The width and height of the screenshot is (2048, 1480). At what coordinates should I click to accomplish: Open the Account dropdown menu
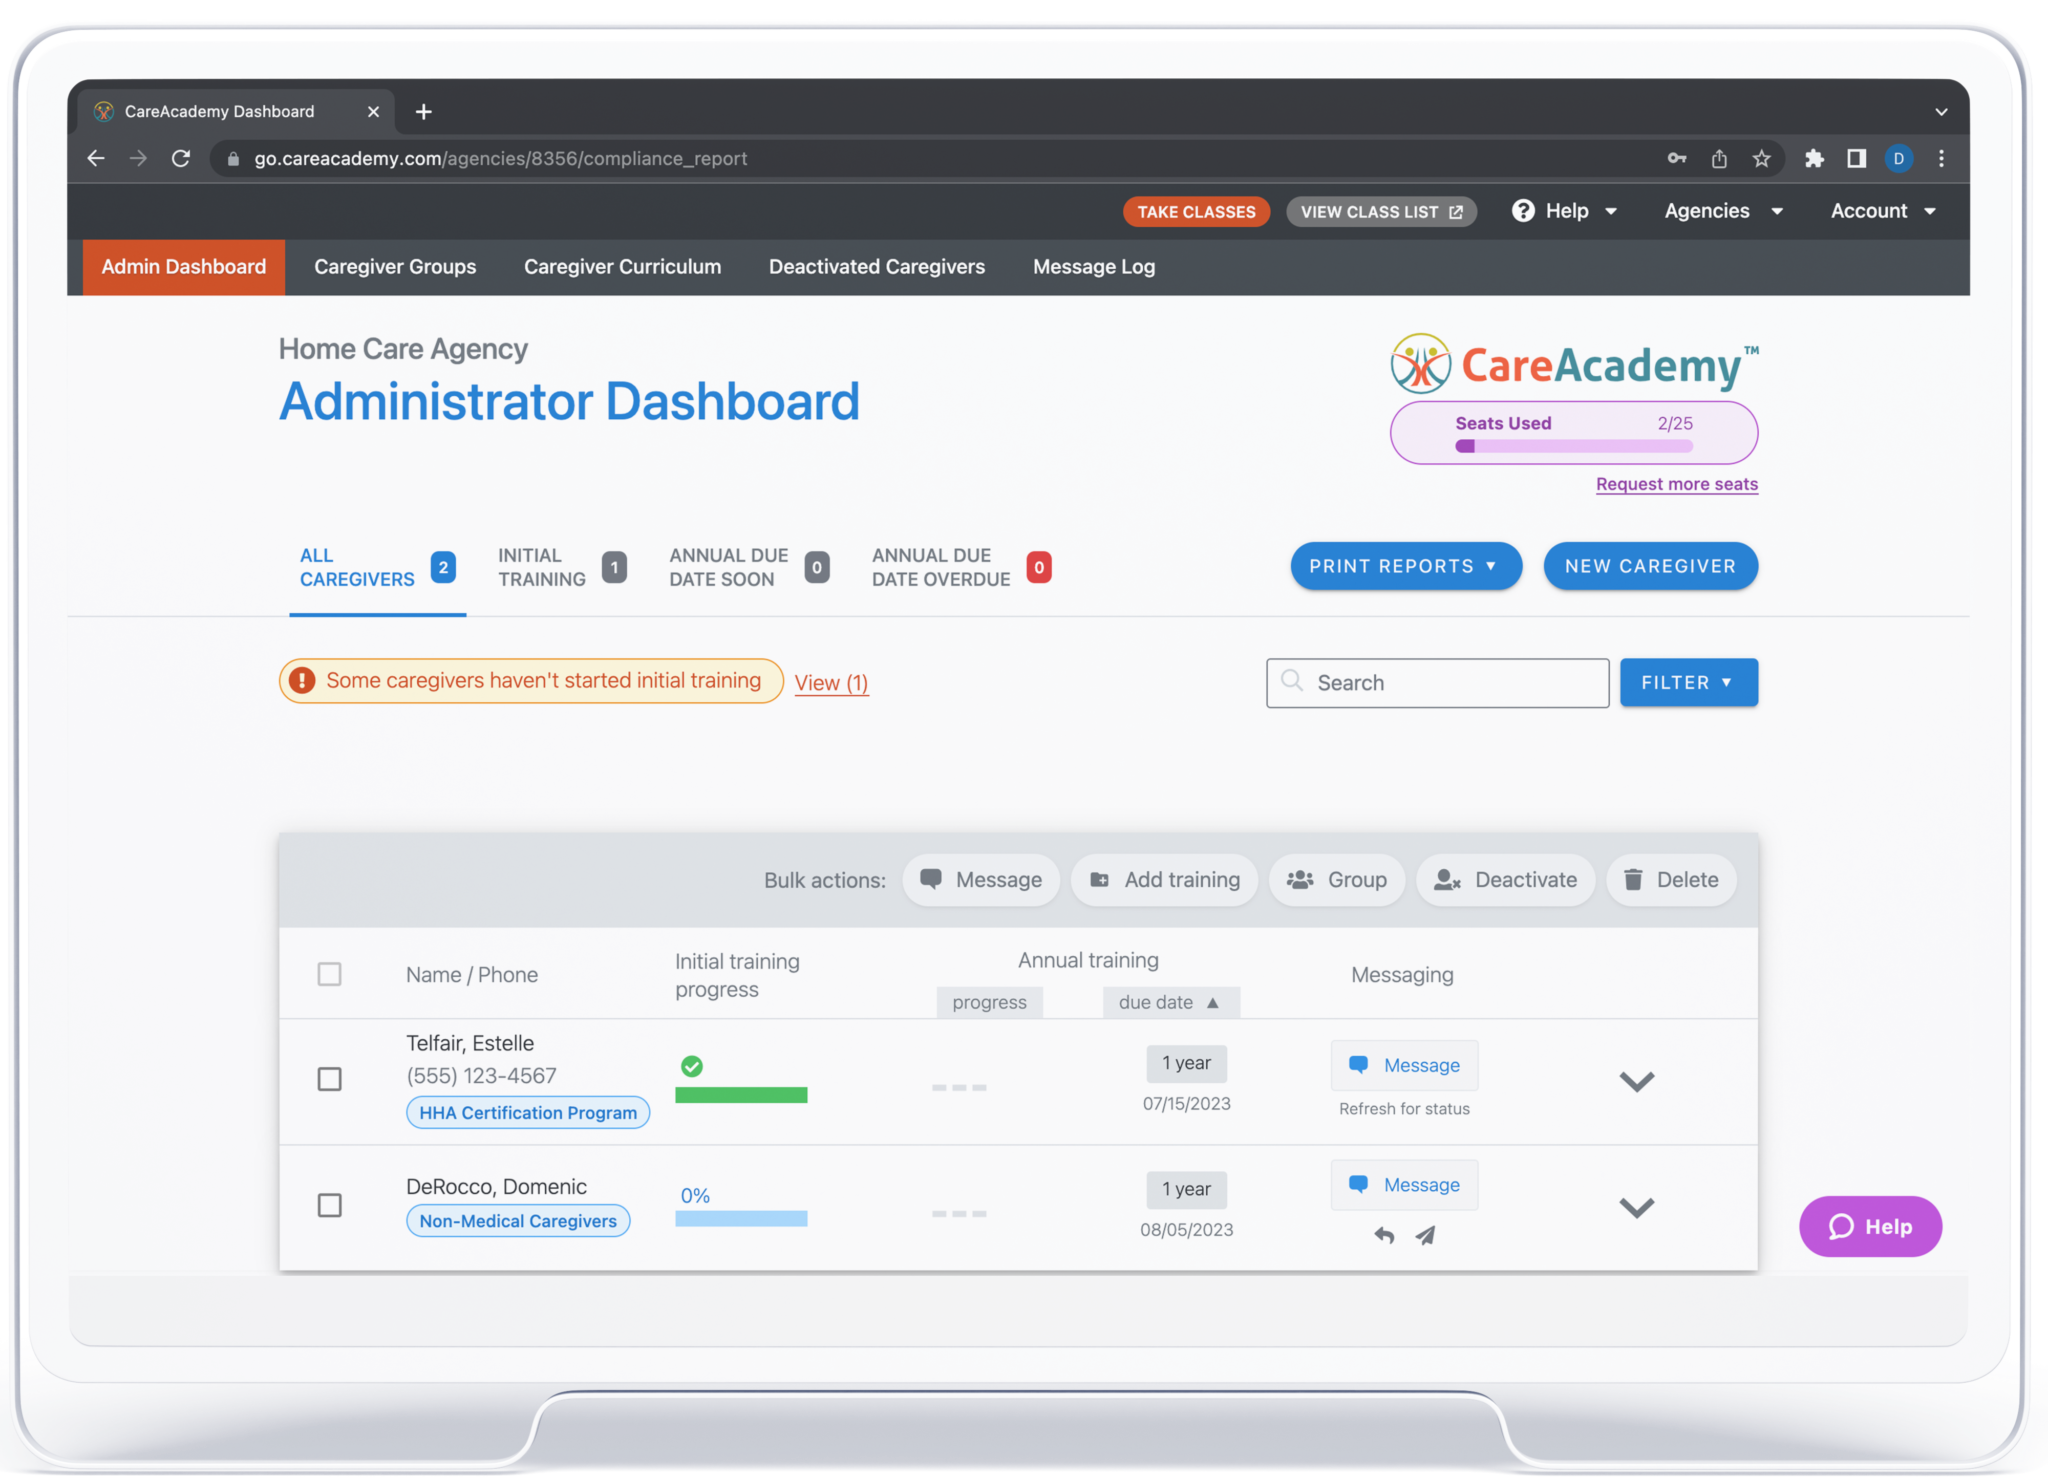[x=1883, y=211]
